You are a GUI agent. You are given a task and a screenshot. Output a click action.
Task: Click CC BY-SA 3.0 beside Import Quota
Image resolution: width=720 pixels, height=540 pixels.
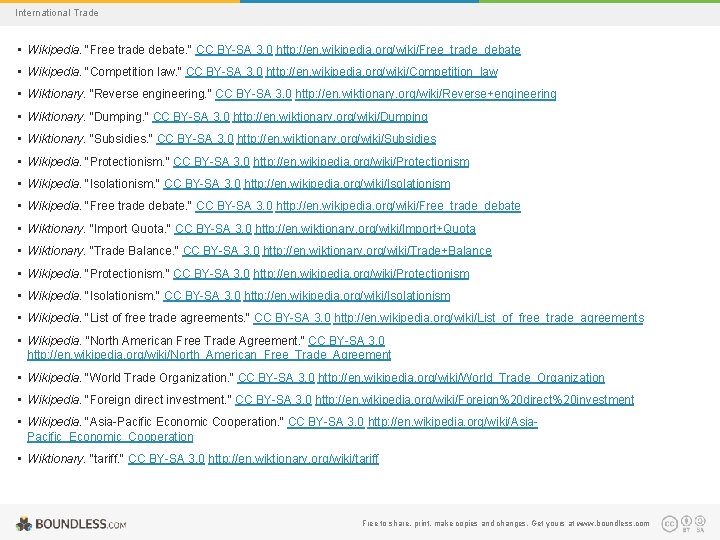(213, 229)
